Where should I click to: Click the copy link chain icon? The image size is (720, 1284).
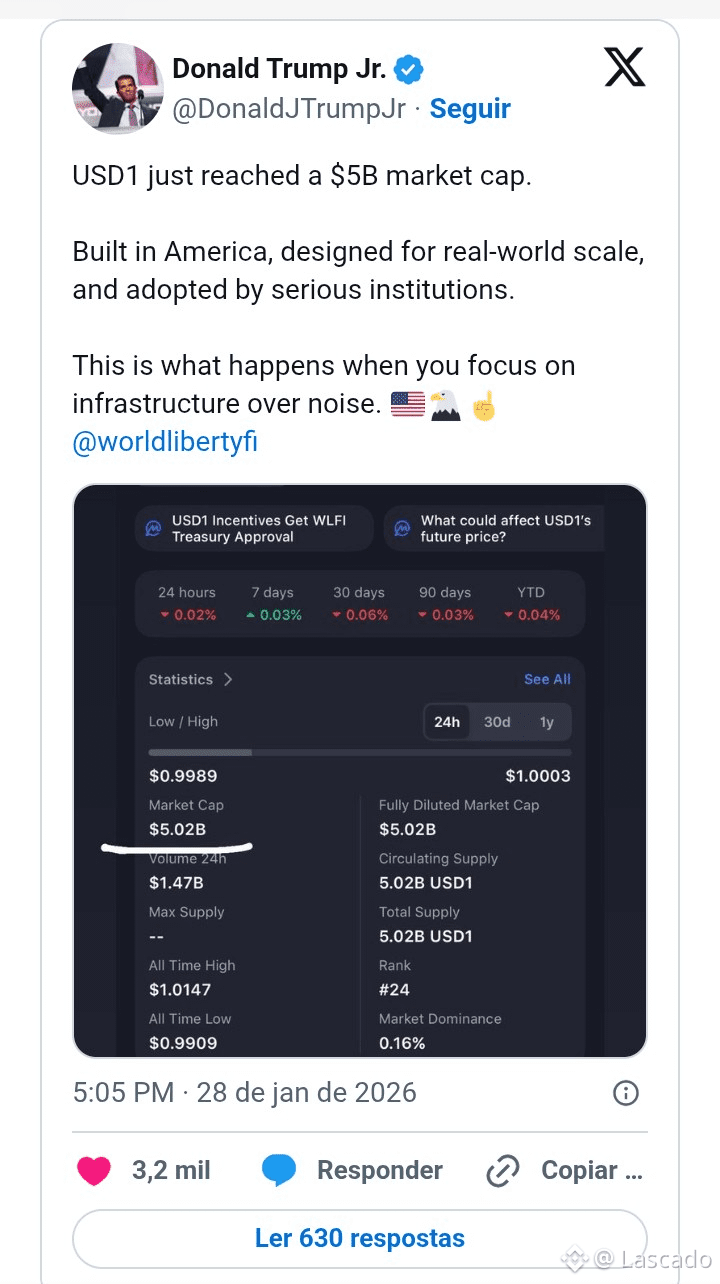(502, 1170)
